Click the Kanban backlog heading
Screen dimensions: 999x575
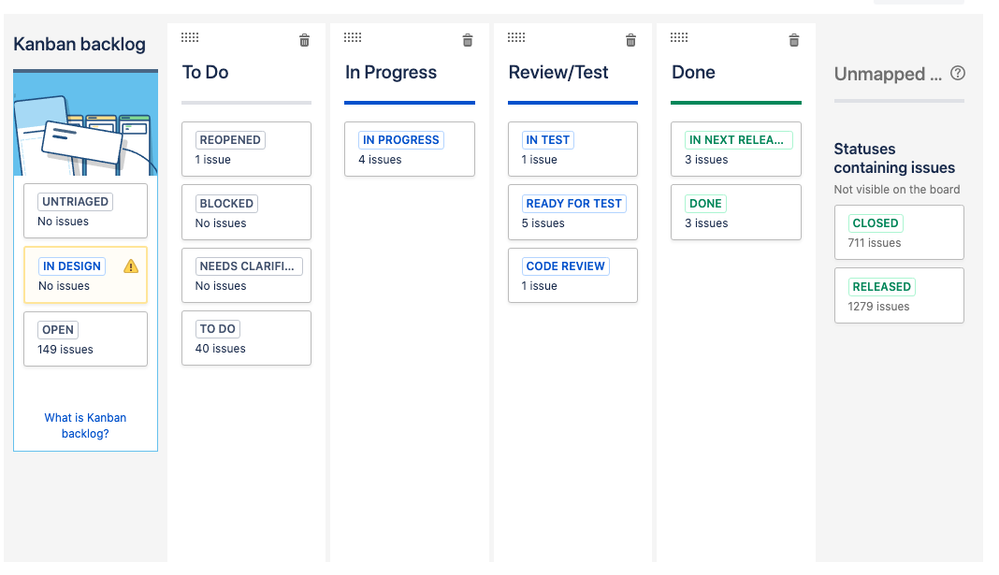[80, 44]
